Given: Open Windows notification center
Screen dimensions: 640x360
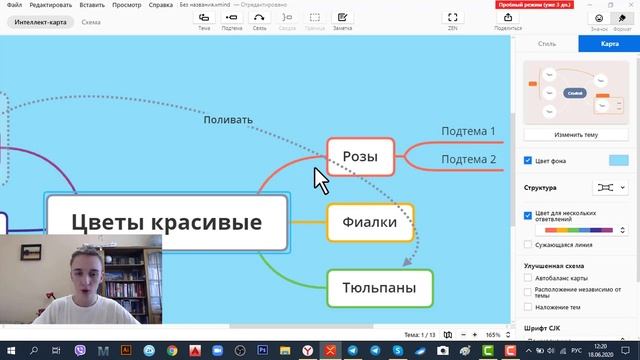Looking at the screenshot, I should (x=625, y=351).
